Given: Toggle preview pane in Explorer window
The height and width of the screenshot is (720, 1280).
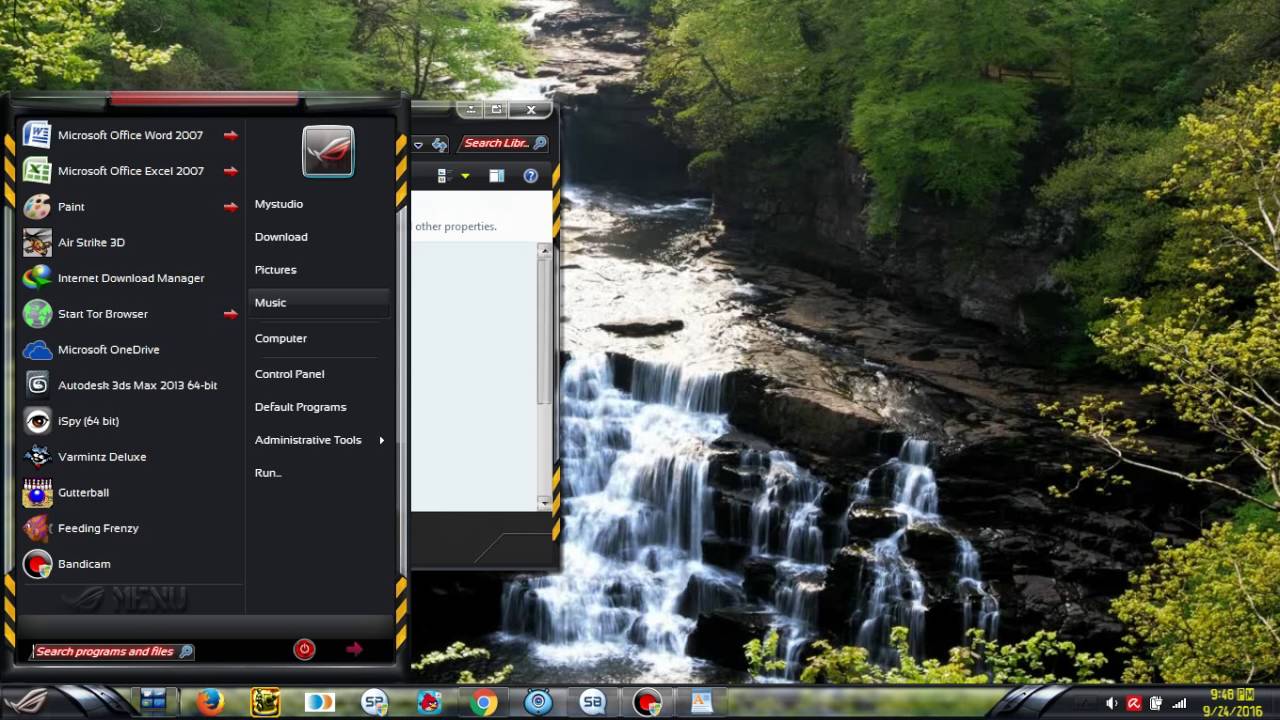Looking at the screenshot, I should 497,176.
